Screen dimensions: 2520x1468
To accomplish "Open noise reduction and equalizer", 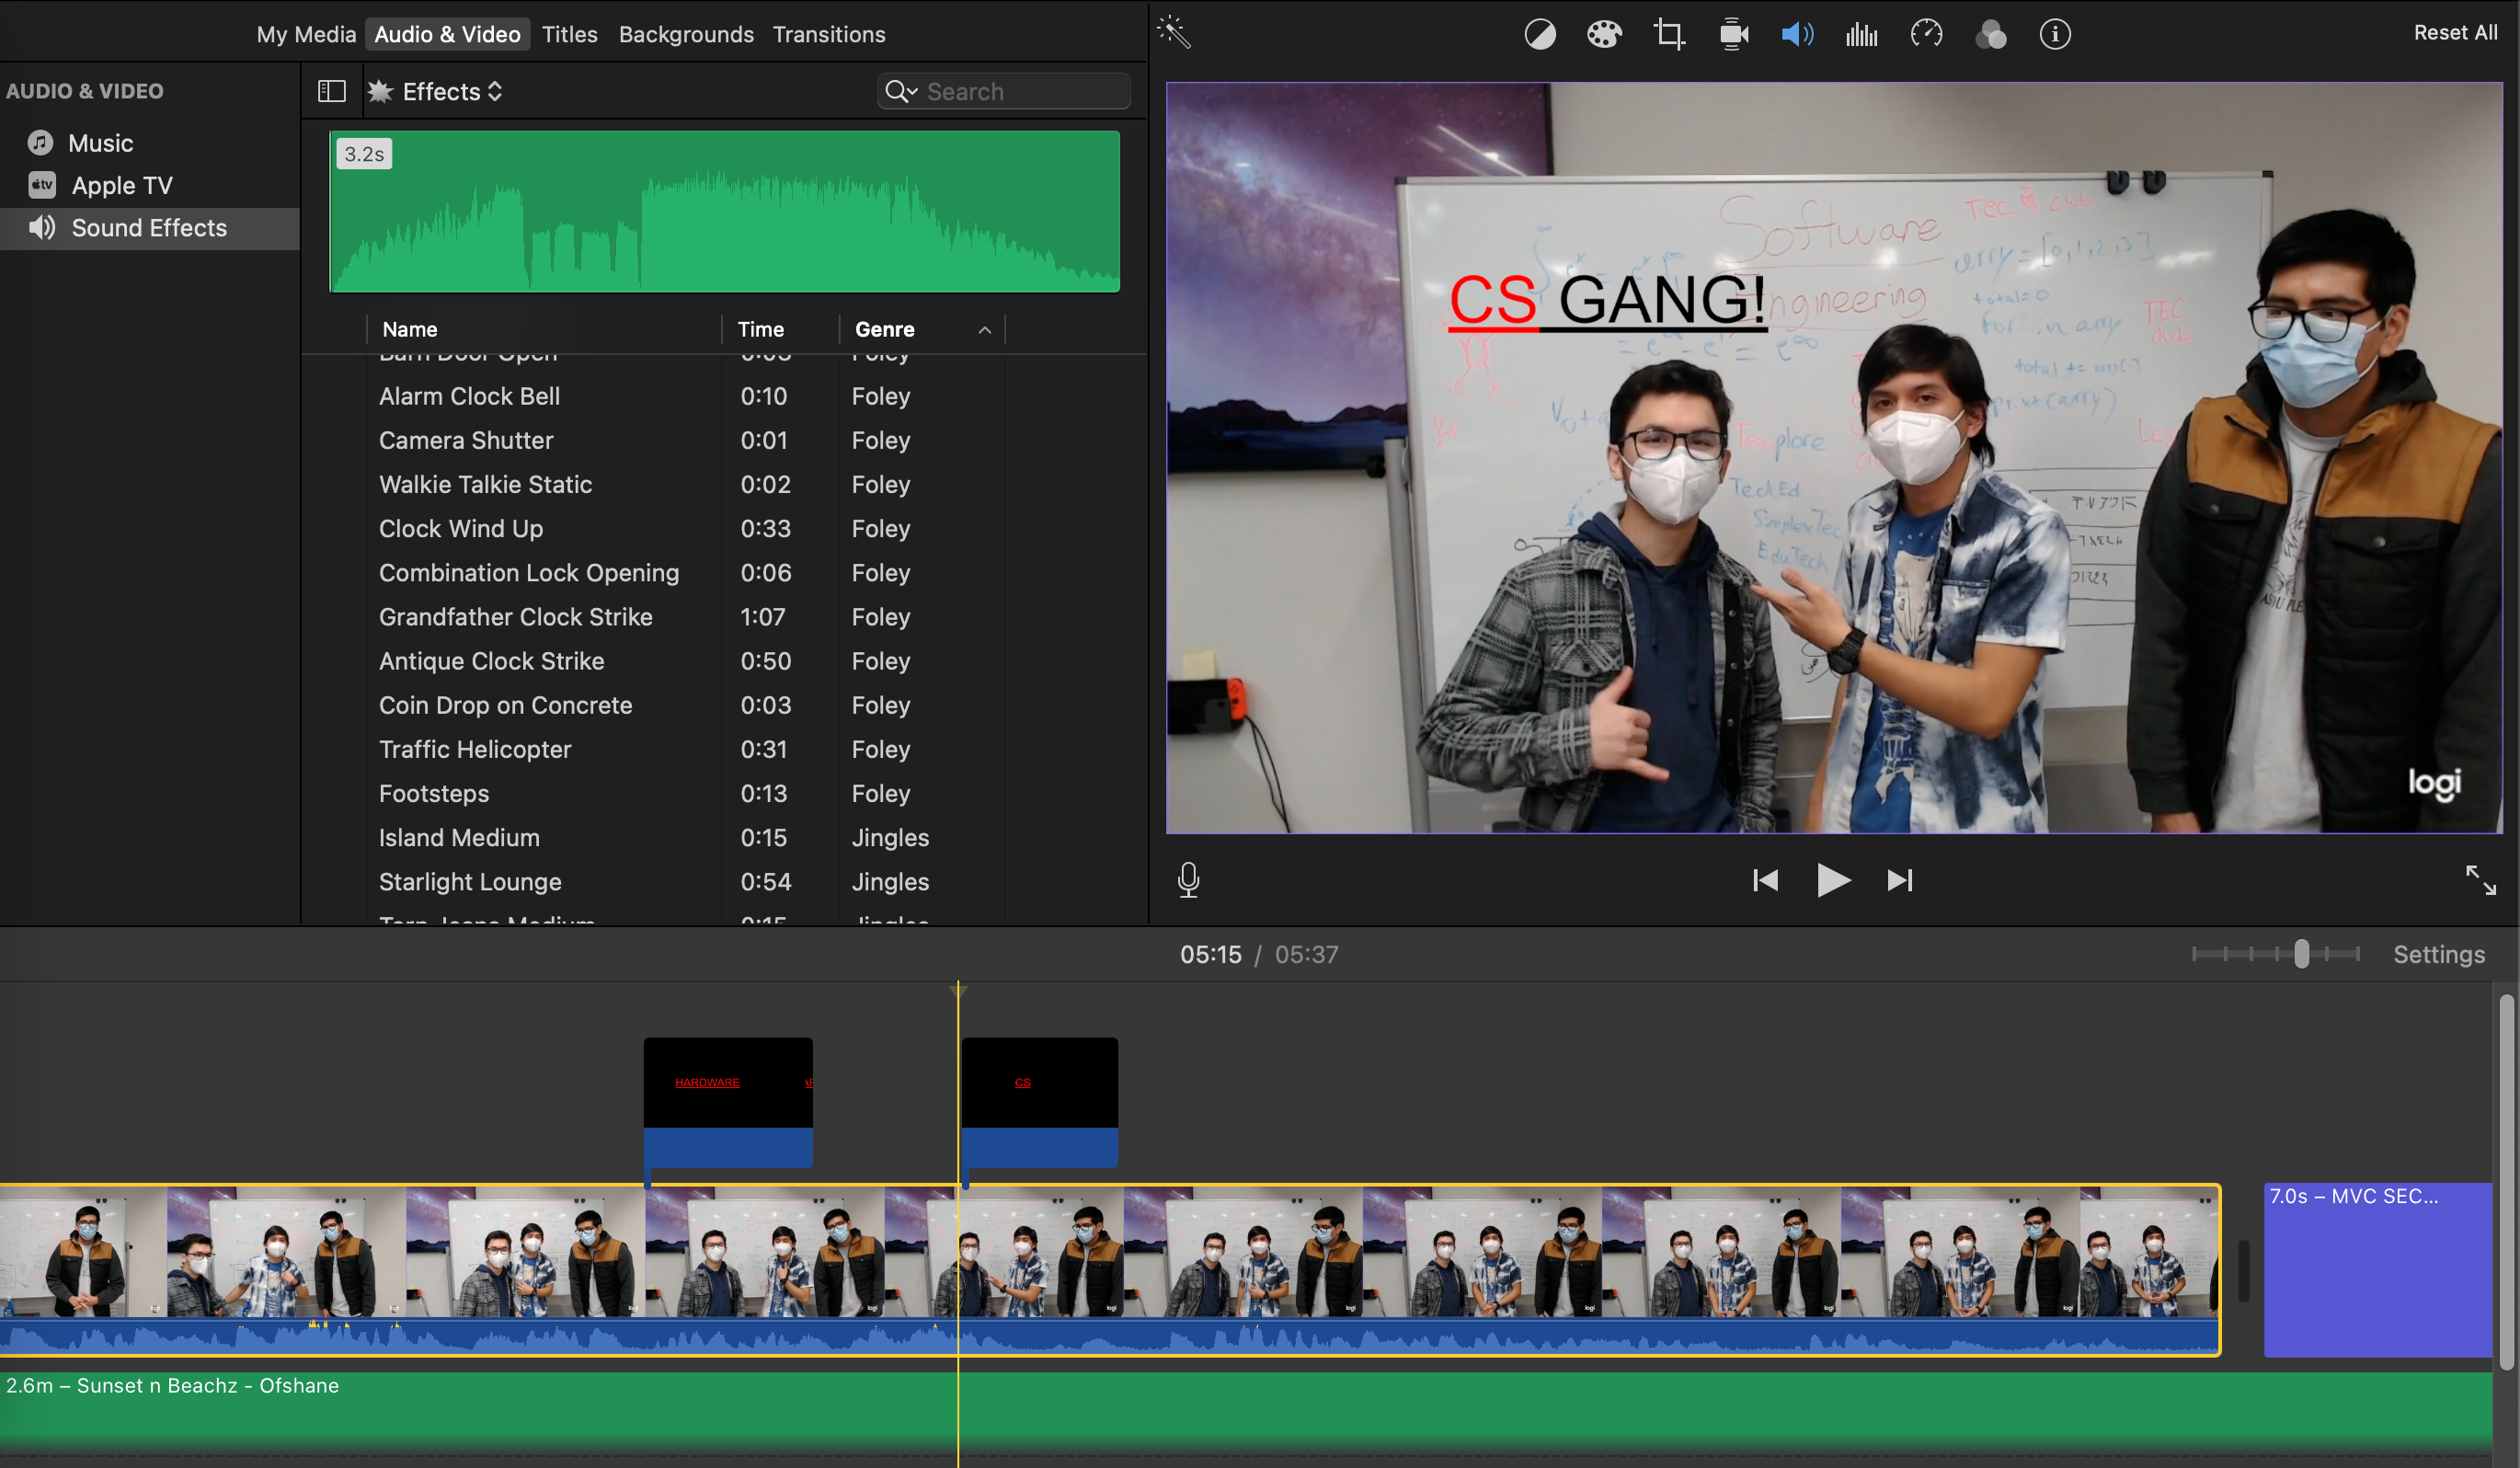I will pyautogui.click(x=1861, y=35).
